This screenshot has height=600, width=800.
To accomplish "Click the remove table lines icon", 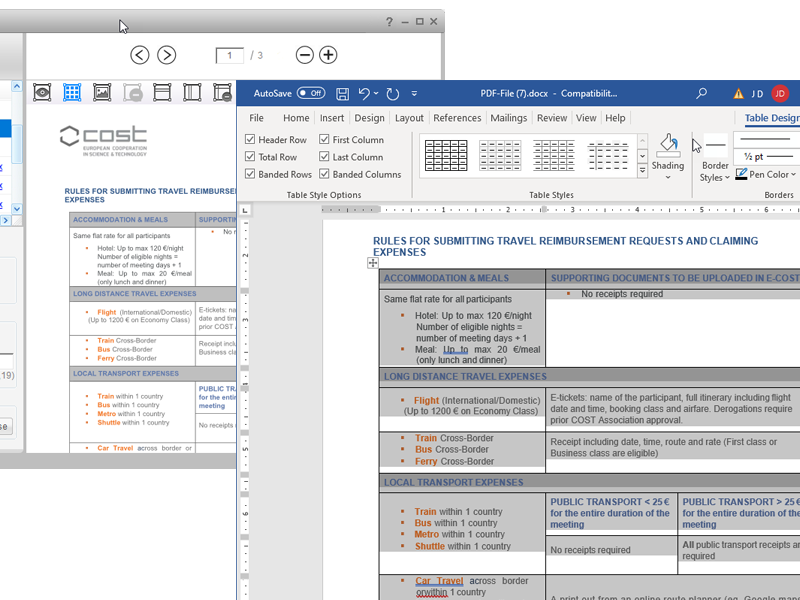I will point(222,92).
